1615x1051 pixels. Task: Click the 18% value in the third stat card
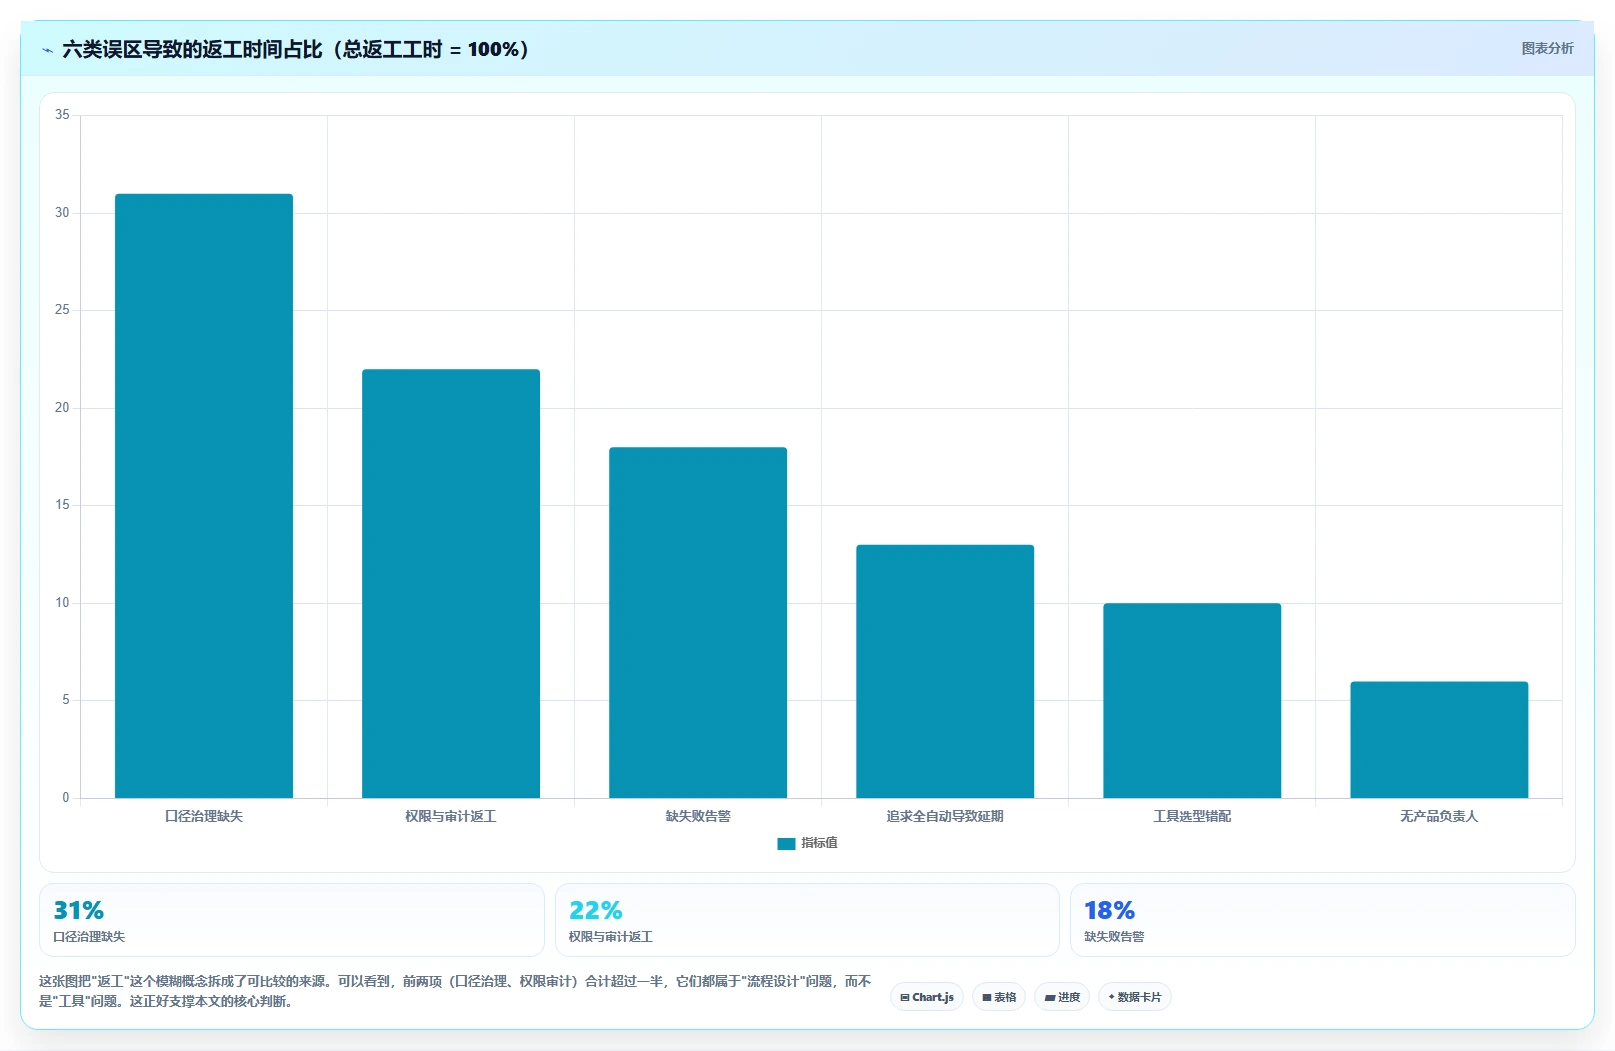coord(1110,911)
